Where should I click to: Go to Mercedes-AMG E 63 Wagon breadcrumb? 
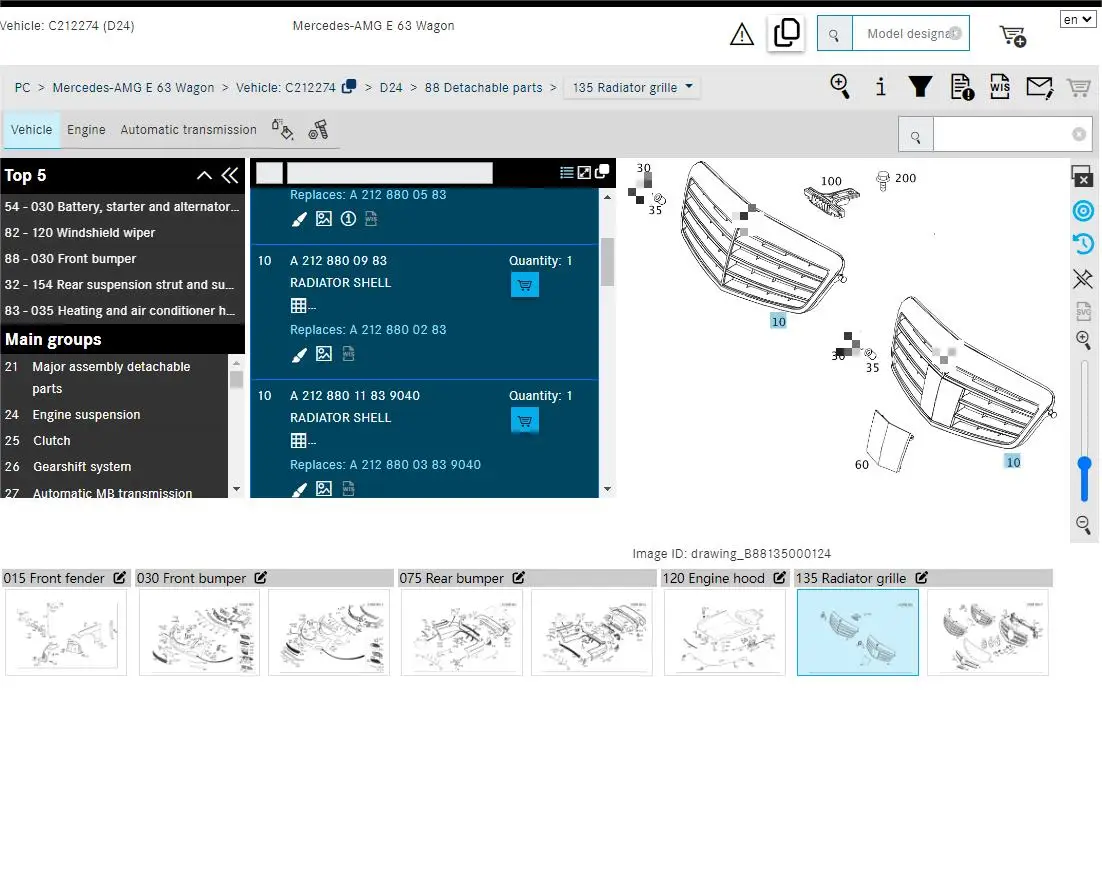[x=133, y=87]
